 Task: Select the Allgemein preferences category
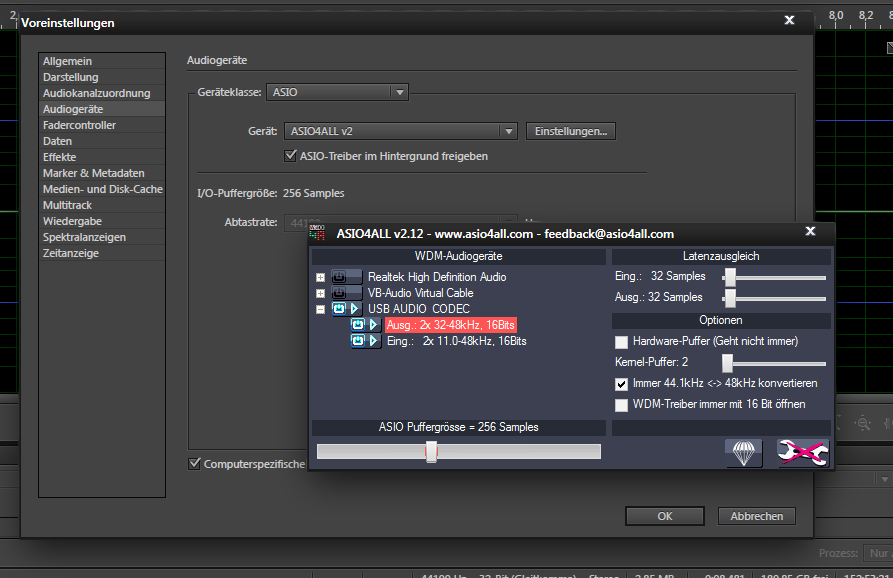(x=102, y=61)
